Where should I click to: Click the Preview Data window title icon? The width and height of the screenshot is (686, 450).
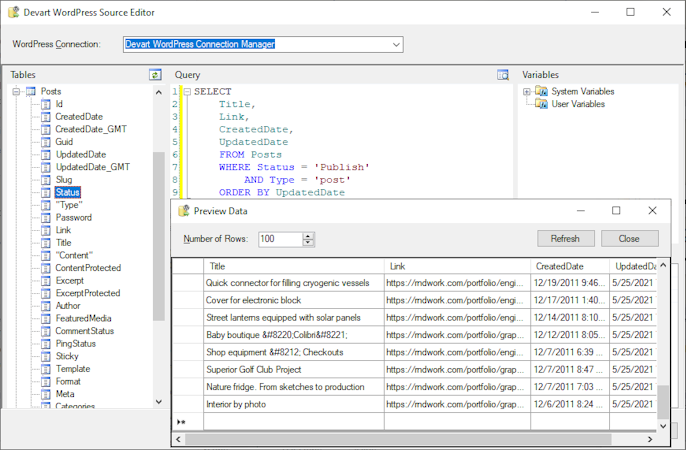183,211
